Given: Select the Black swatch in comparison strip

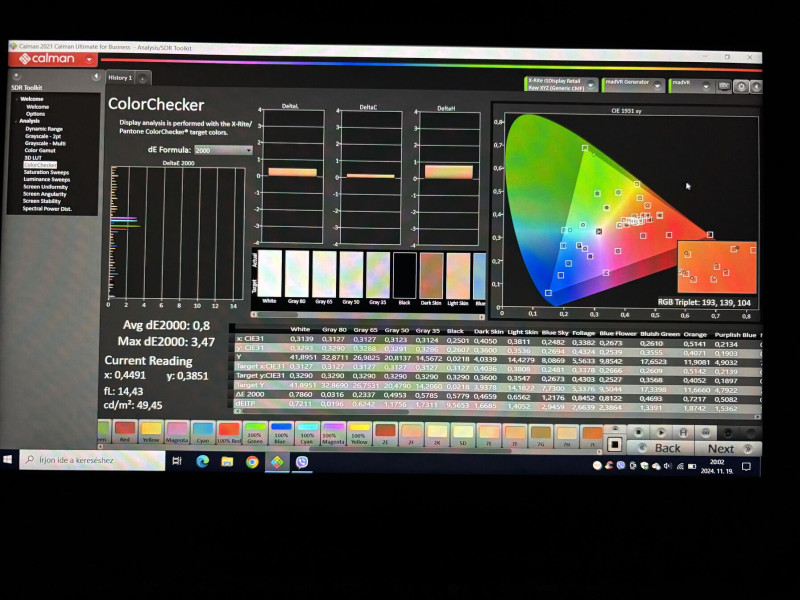Looking at the screenshot, I should (404, 276).
